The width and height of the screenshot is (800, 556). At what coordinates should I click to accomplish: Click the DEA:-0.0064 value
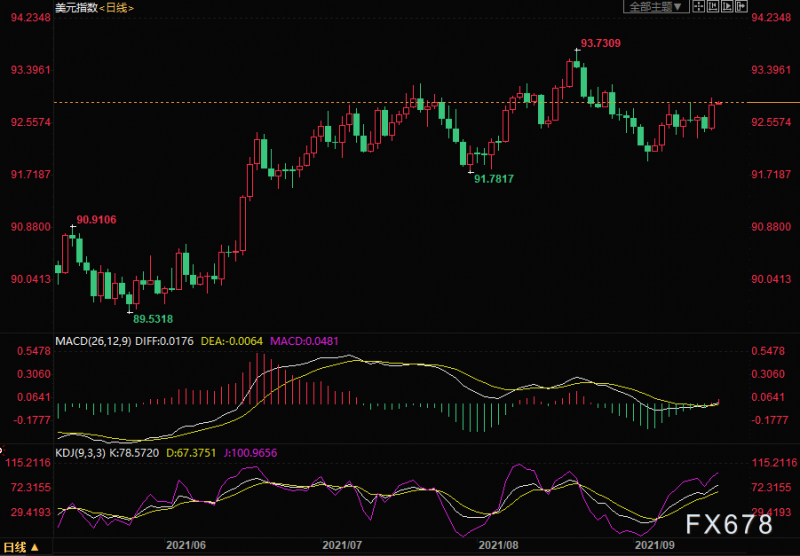click(x=232, y=341)
